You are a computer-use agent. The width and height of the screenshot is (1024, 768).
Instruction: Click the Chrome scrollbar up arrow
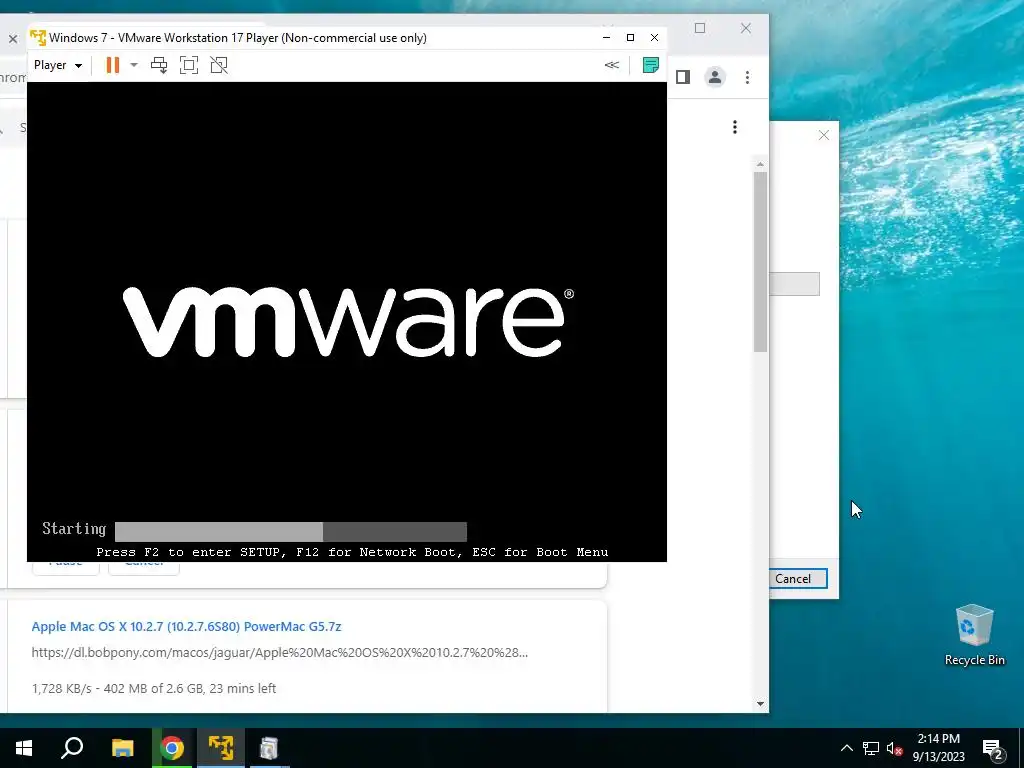pos(760,164)
